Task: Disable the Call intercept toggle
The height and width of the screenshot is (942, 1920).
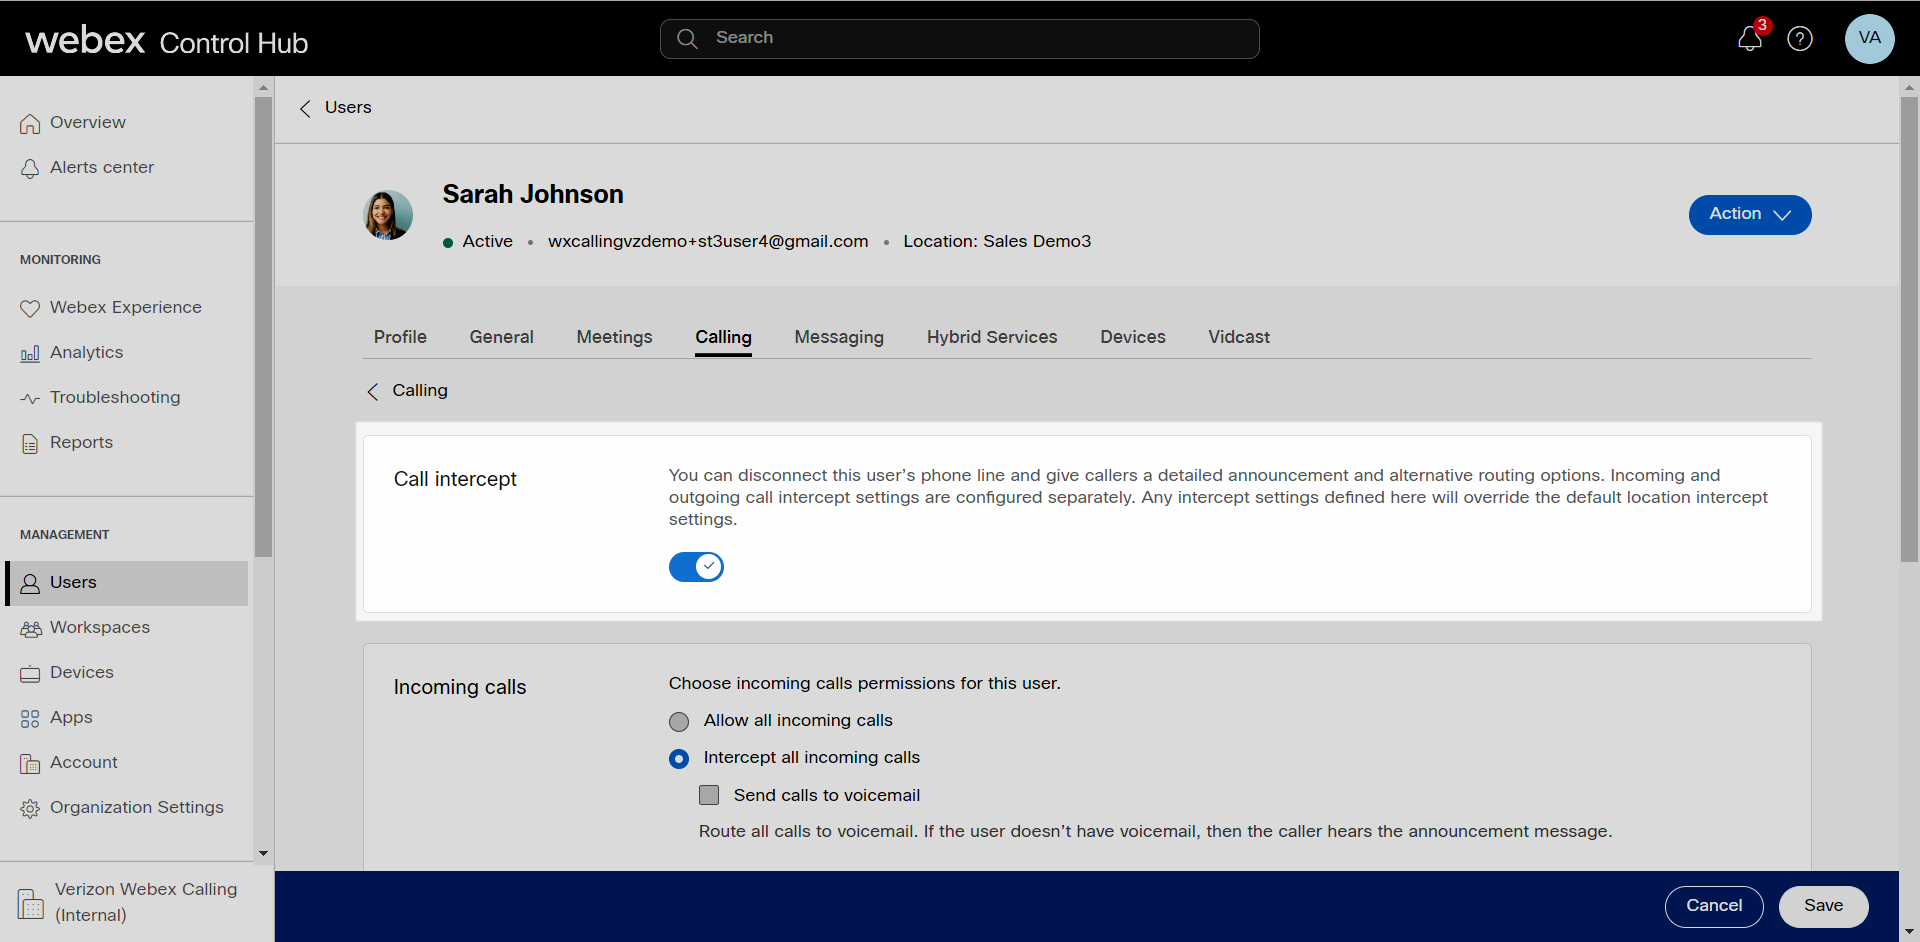Action: [696, 567]
